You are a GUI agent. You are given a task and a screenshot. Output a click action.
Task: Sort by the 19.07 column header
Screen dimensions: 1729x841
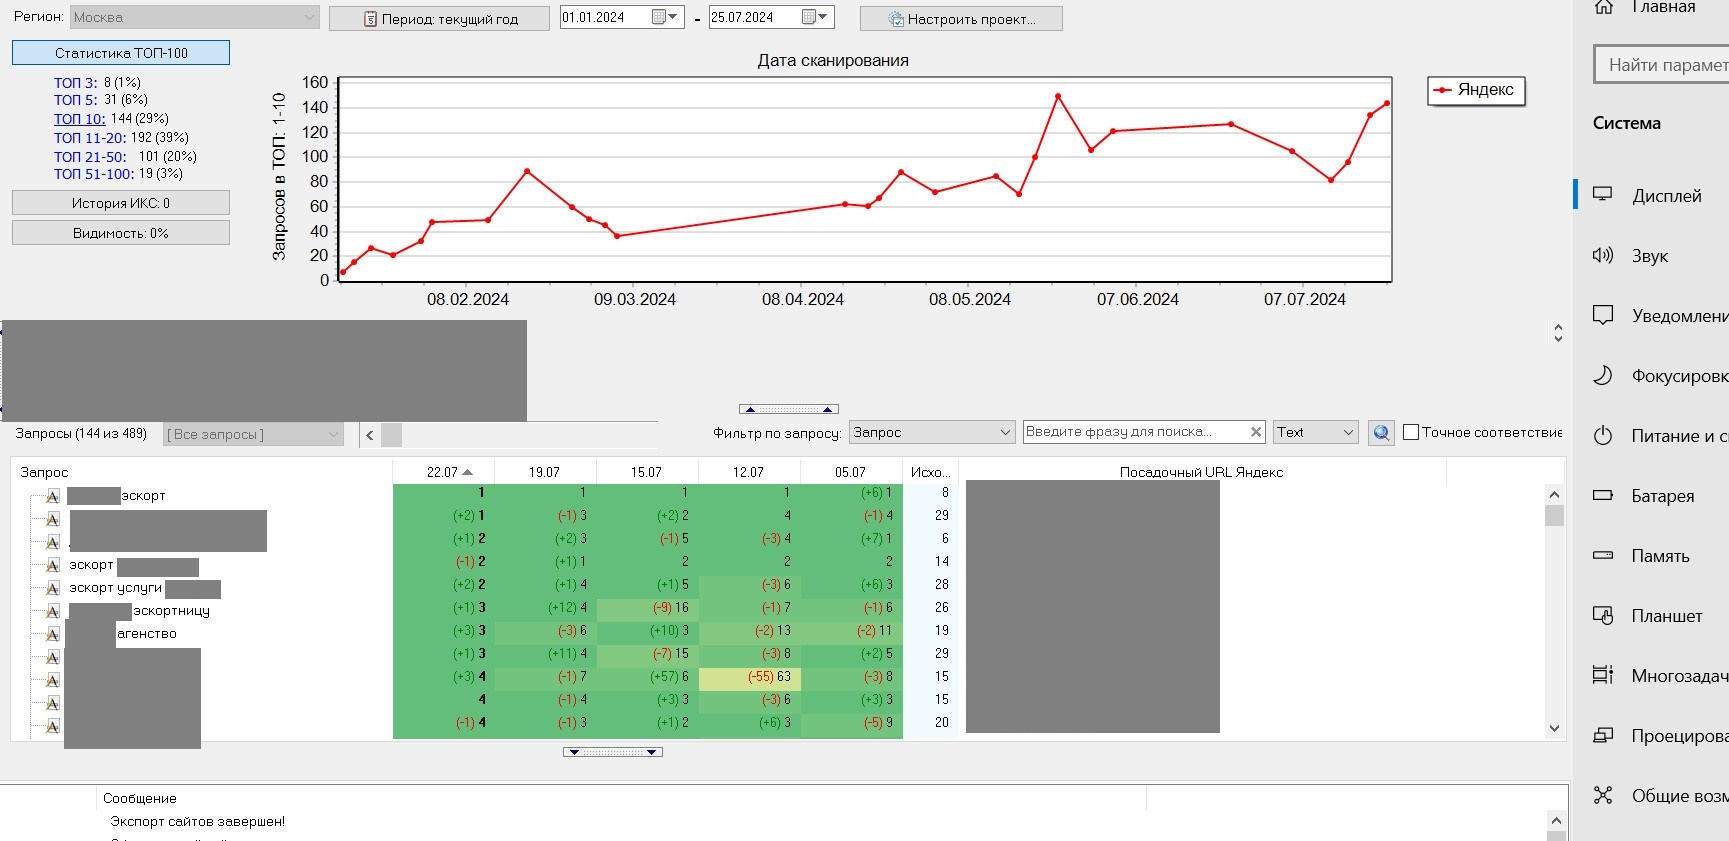click(x=545, y=472)
